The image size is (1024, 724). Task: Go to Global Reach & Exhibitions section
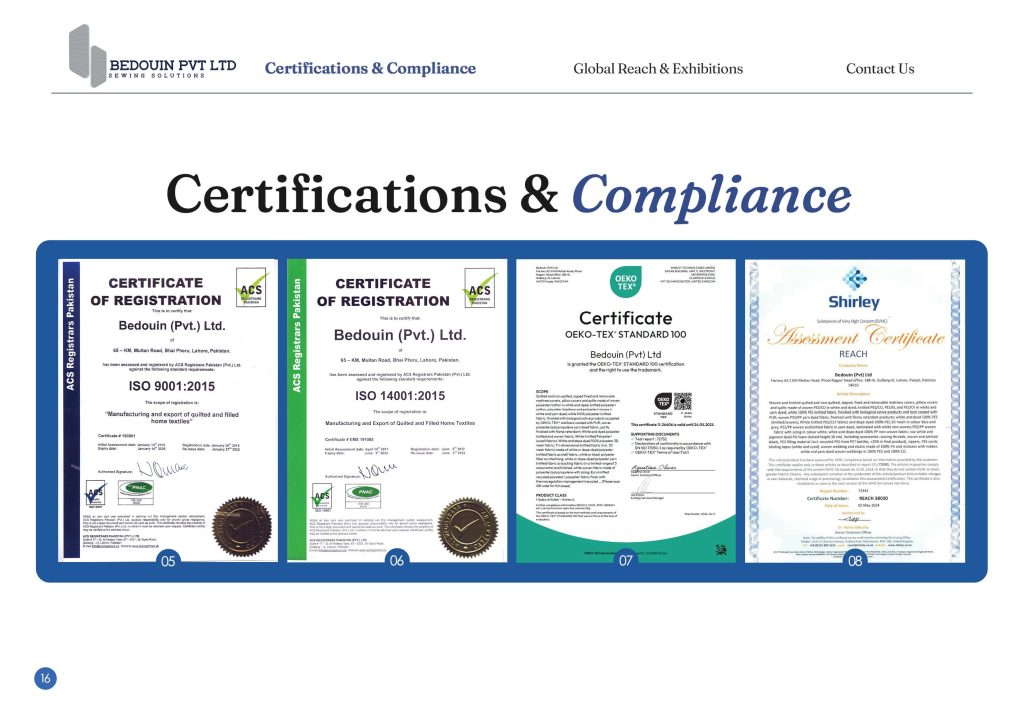658,69
